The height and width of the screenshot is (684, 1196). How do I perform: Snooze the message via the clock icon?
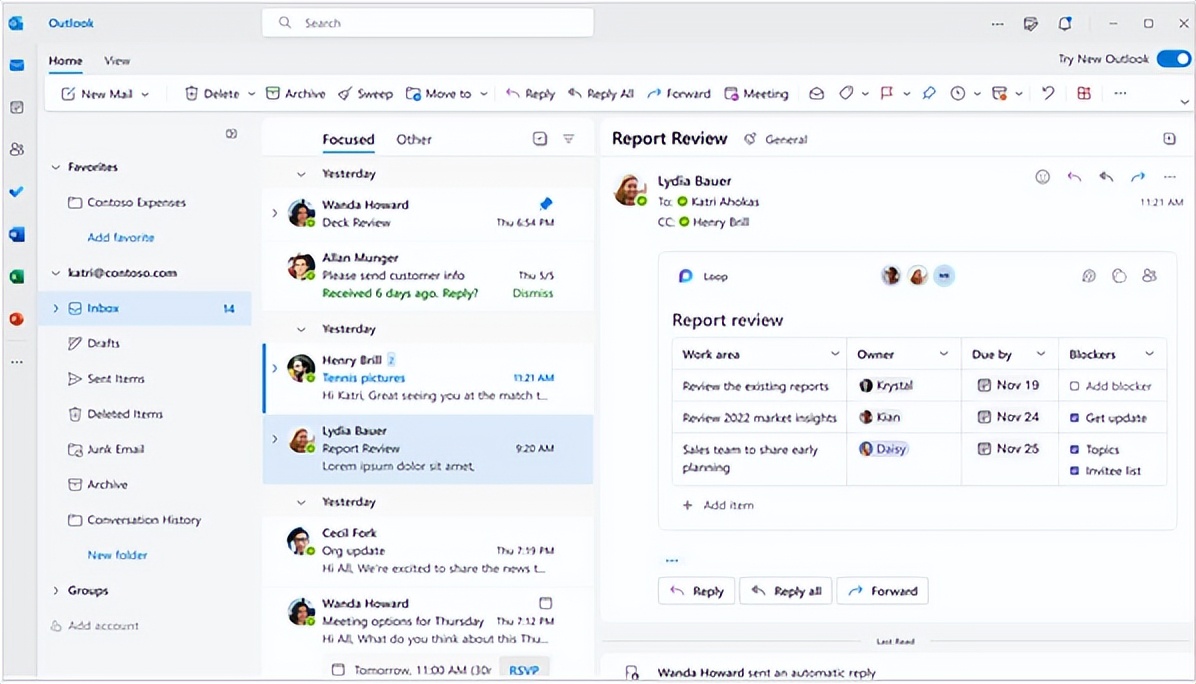960,92
